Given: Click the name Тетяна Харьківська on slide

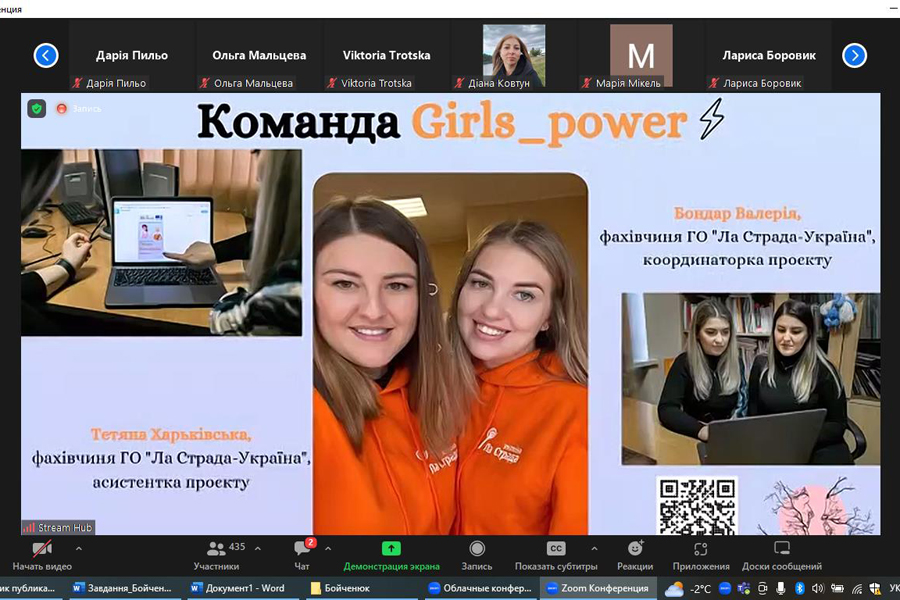Looking at the screenshot, I should (171, 435).
